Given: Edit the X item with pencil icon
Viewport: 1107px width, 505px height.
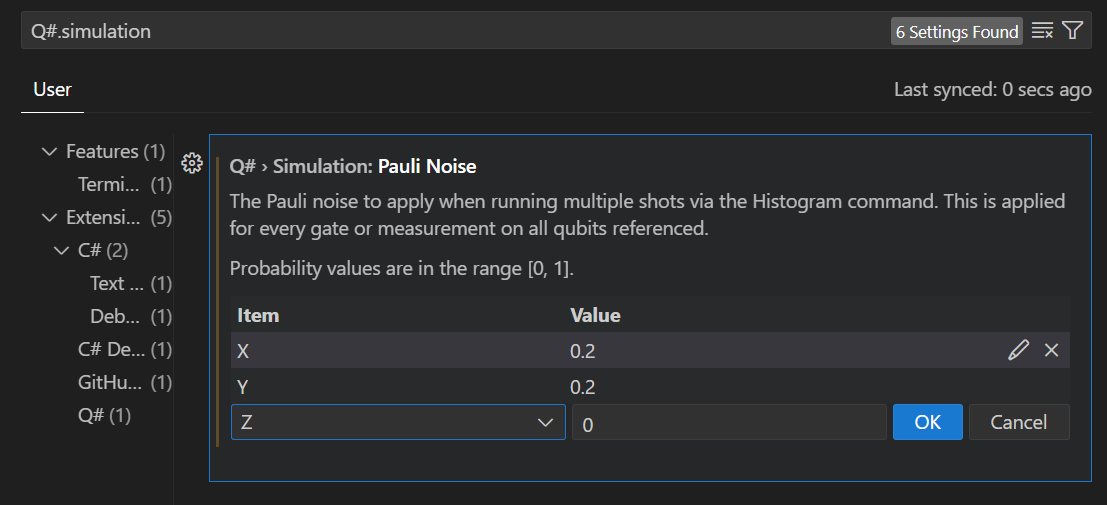Looking at the screenshot, I should click(1018, 350).
